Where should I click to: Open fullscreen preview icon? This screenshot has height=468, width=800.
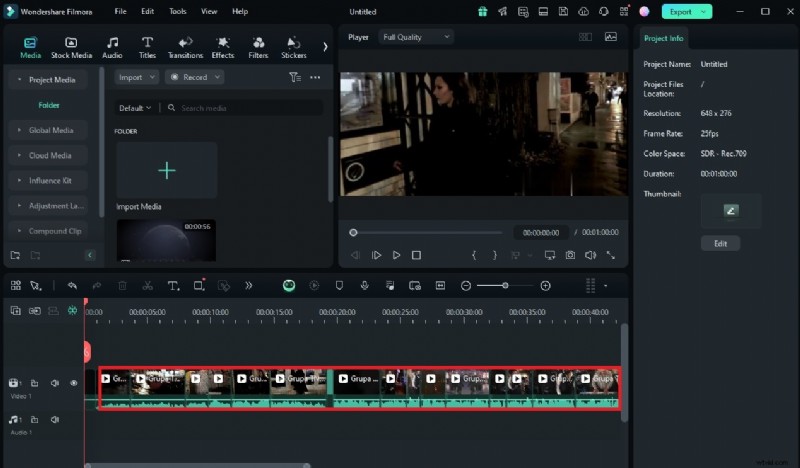click(611, 255)
